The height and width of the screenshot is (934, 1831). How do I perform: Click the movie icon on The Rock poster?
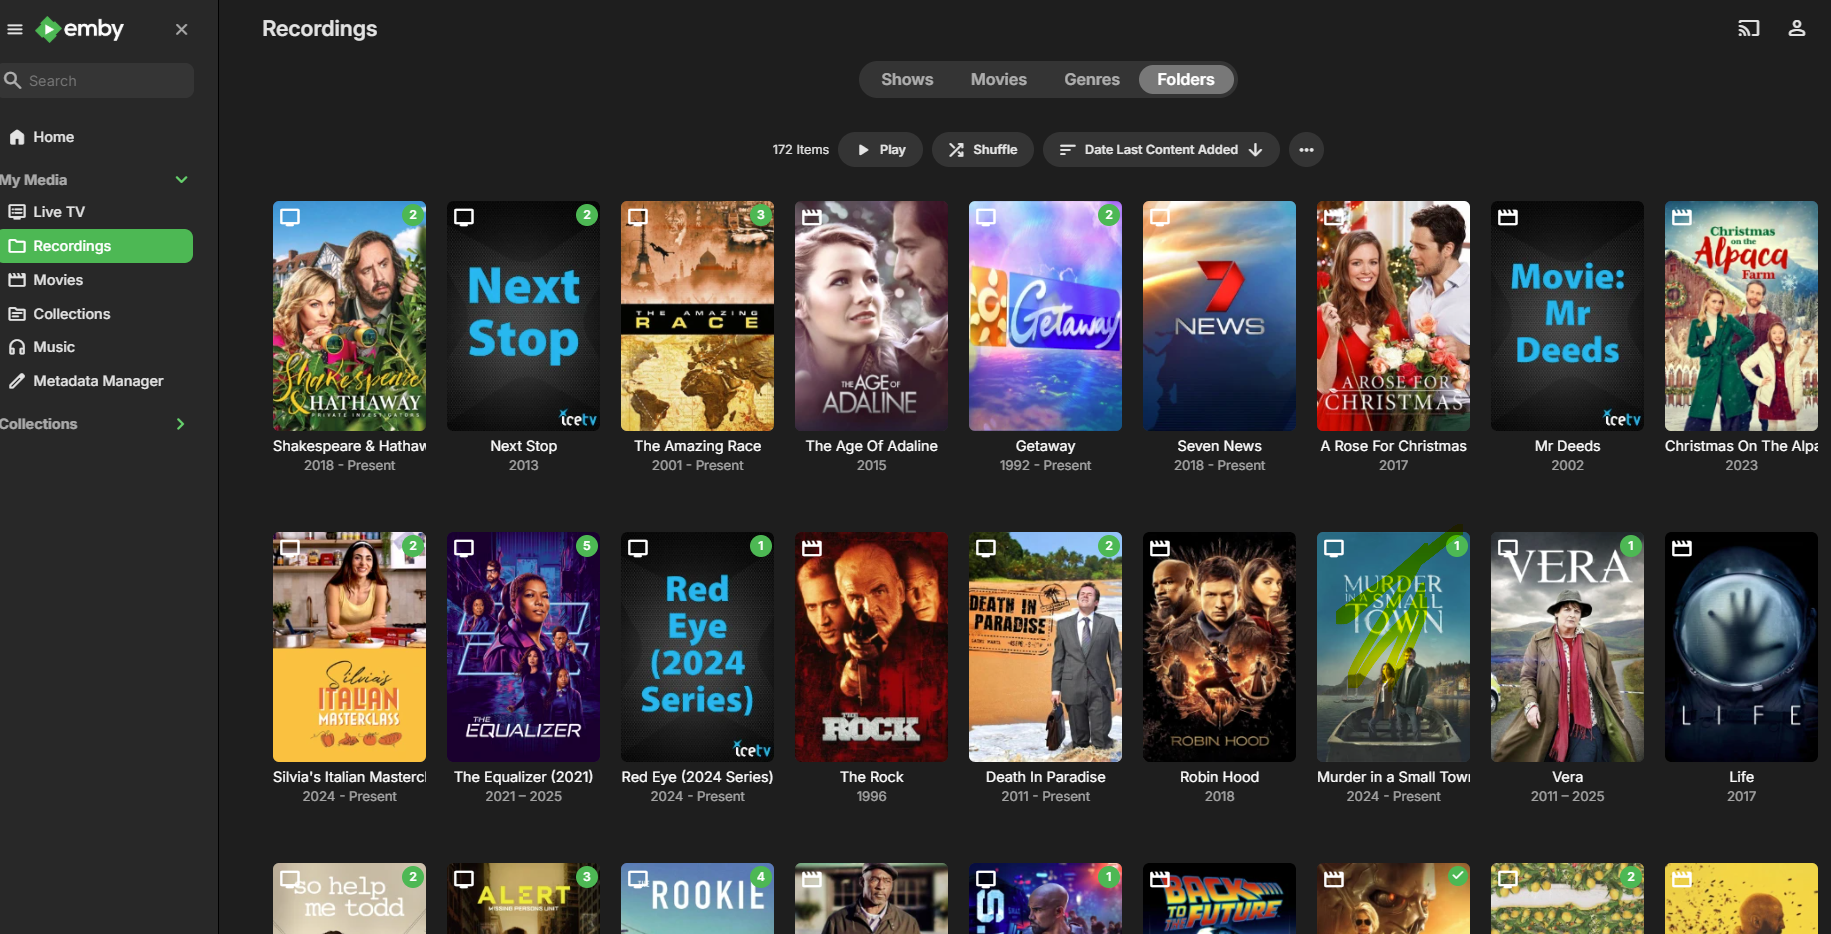812,548
